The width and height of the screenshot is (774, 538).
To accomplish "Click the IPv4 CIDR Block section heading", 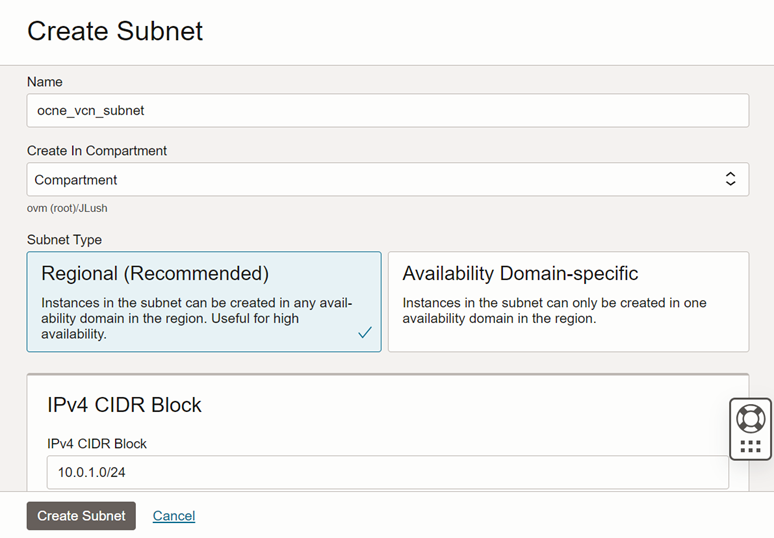I will point(124,405).
